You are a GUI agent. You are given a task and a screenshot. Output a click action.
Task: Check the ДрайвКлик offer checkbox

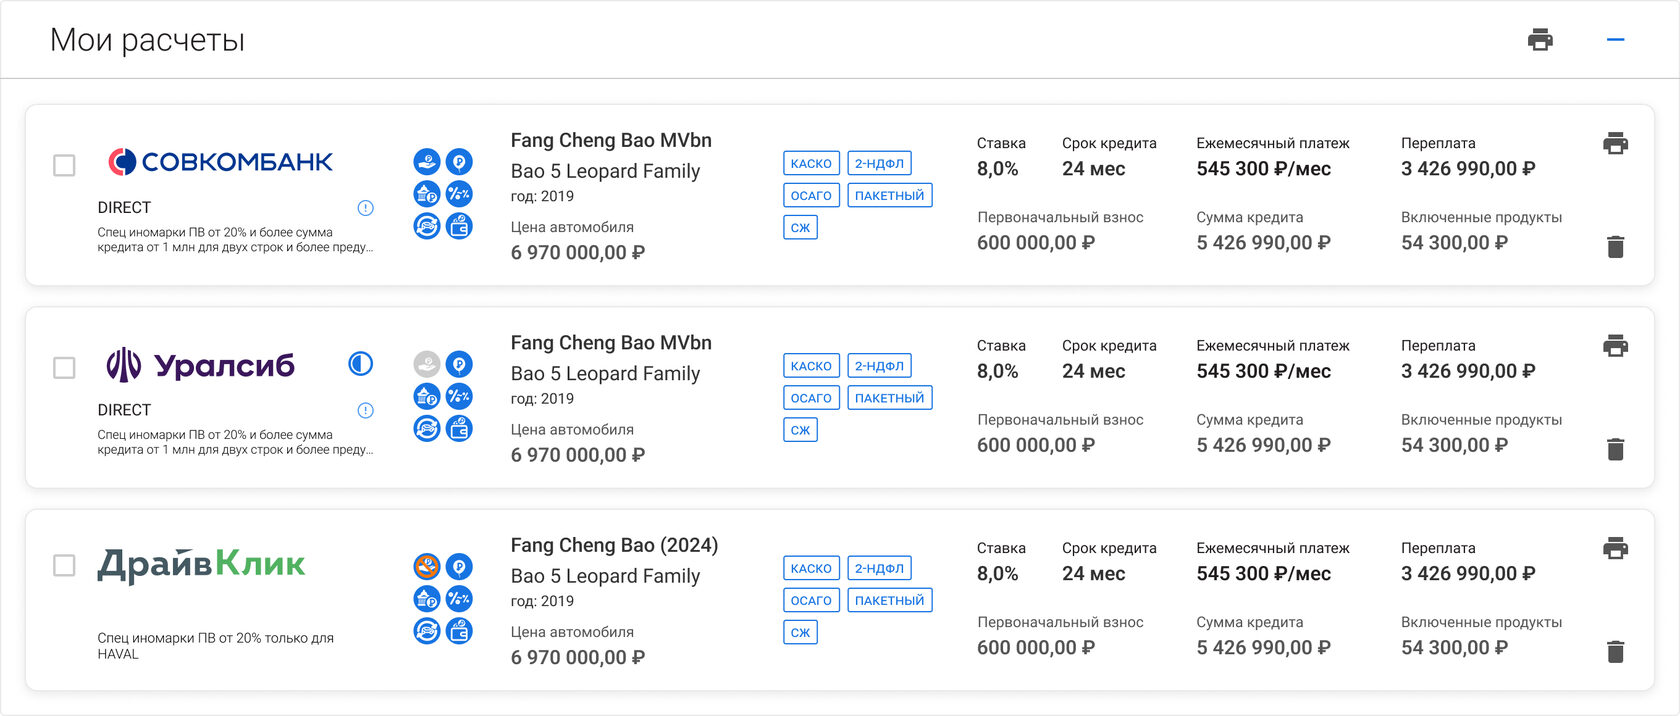pyautogui.click(x=64, y=565)
